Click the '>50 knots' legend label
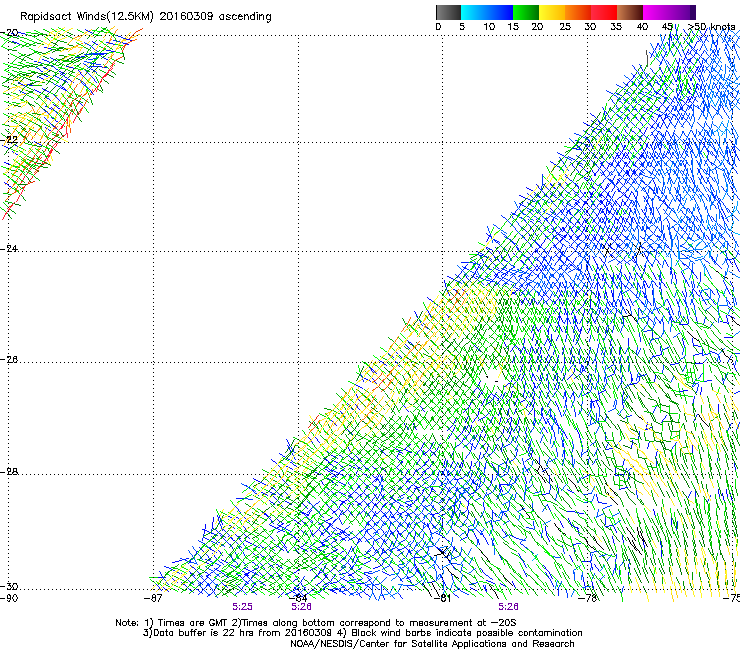Screen dimensions: 740x650 (x=712, y=27)
